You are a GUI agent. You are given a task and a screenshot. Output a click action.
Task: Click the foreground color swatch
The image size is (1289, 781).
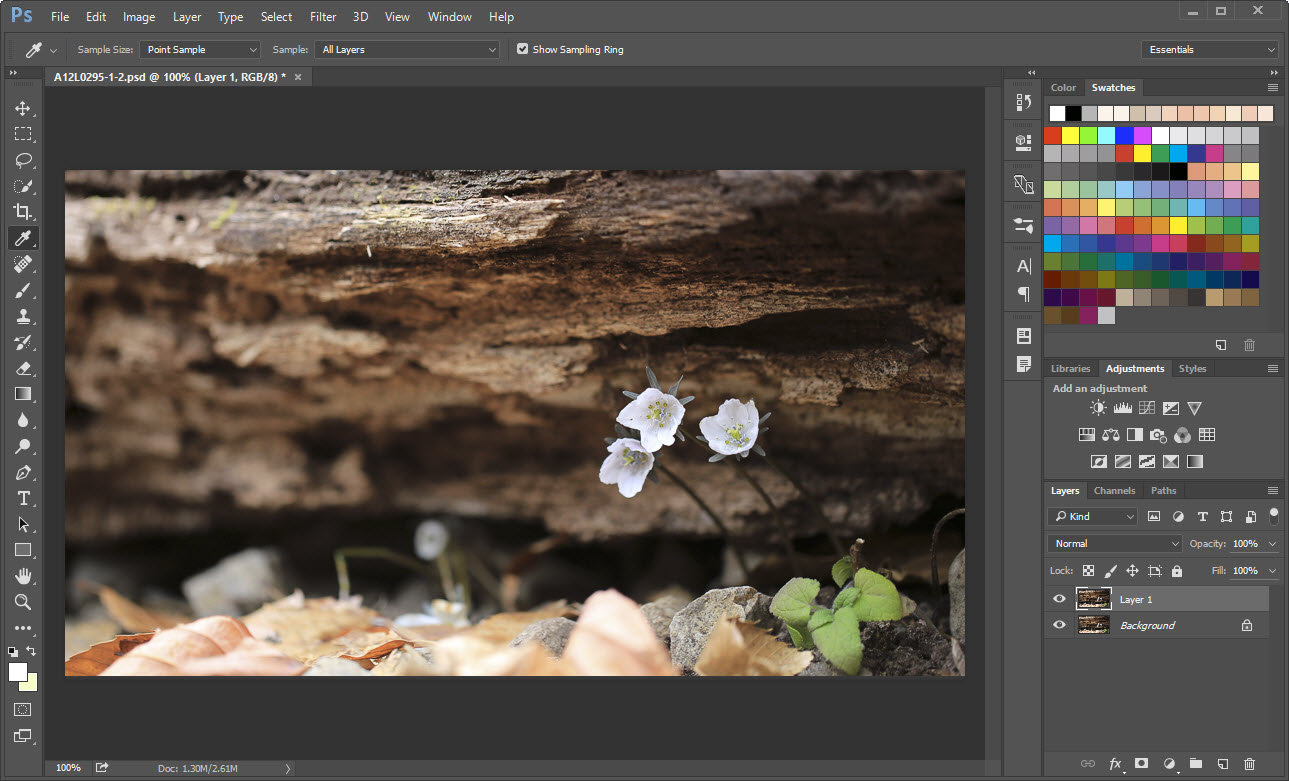tap(17, 671)
